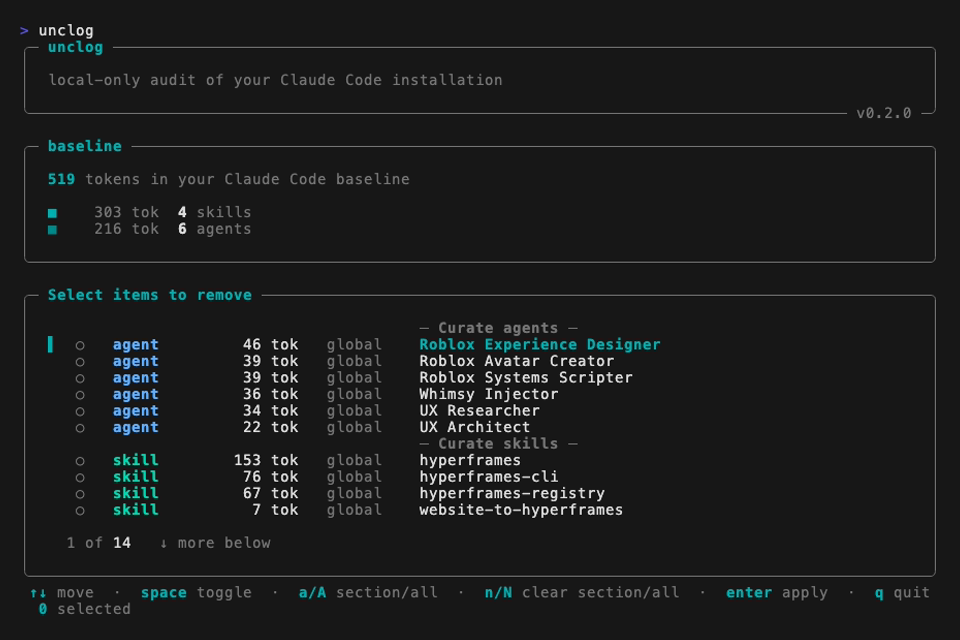Click the prompt chevron before the unclog command
This screenshot has width=960, height=640.
[22, 29]
